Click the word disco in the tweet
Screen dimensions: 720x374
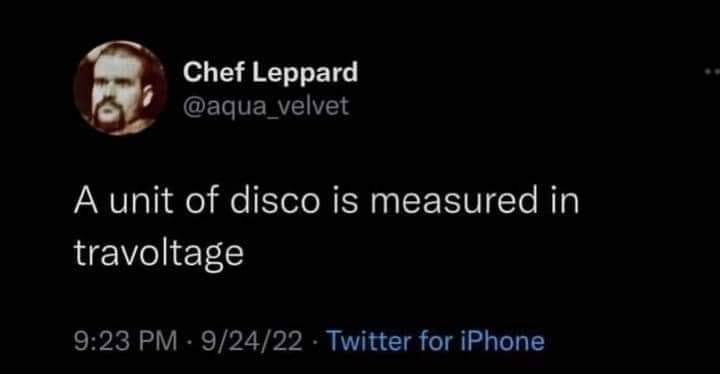(275, 201)
